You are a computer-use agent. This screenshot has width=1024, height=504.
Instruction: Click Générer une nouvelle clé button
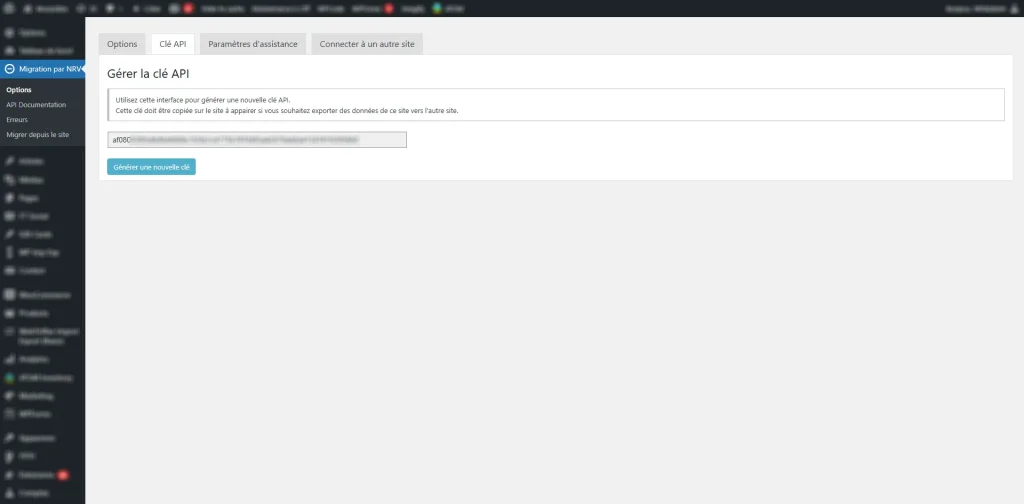coord(152,167)
